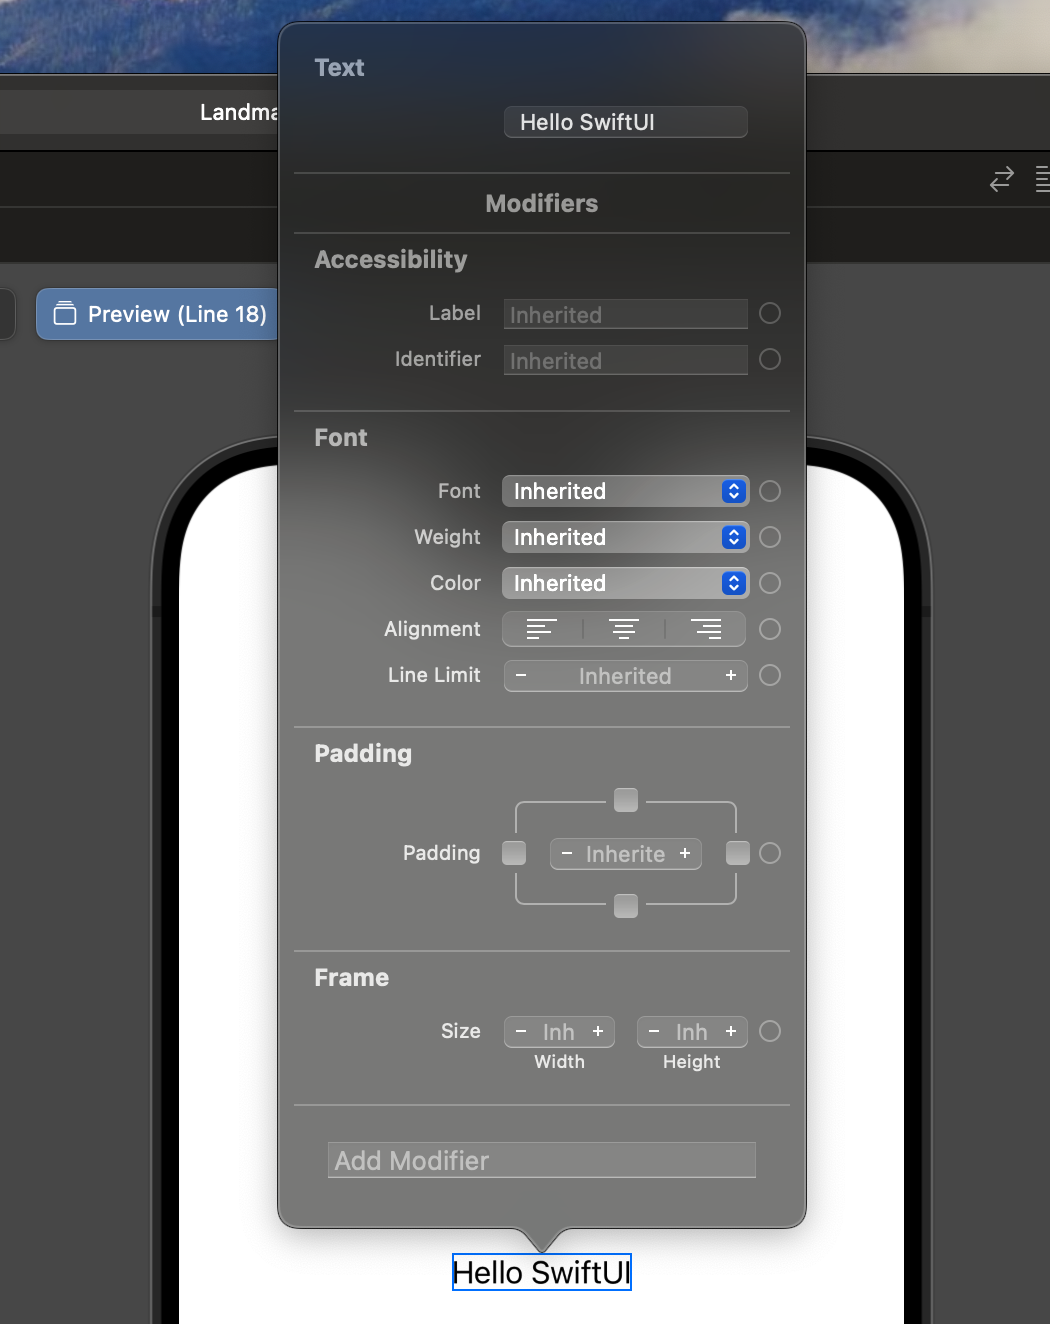Select the Preview (Line 18) button
1050x1324 pixels.
(x=157, y=314)
